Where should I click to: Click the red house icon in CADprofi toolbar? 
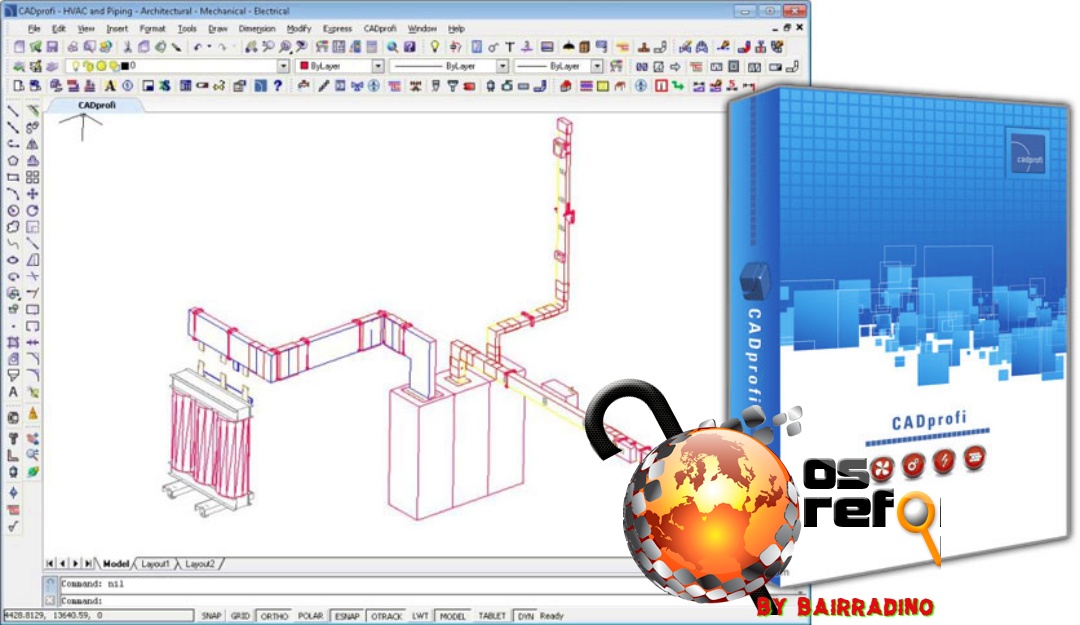click(565, 86)
